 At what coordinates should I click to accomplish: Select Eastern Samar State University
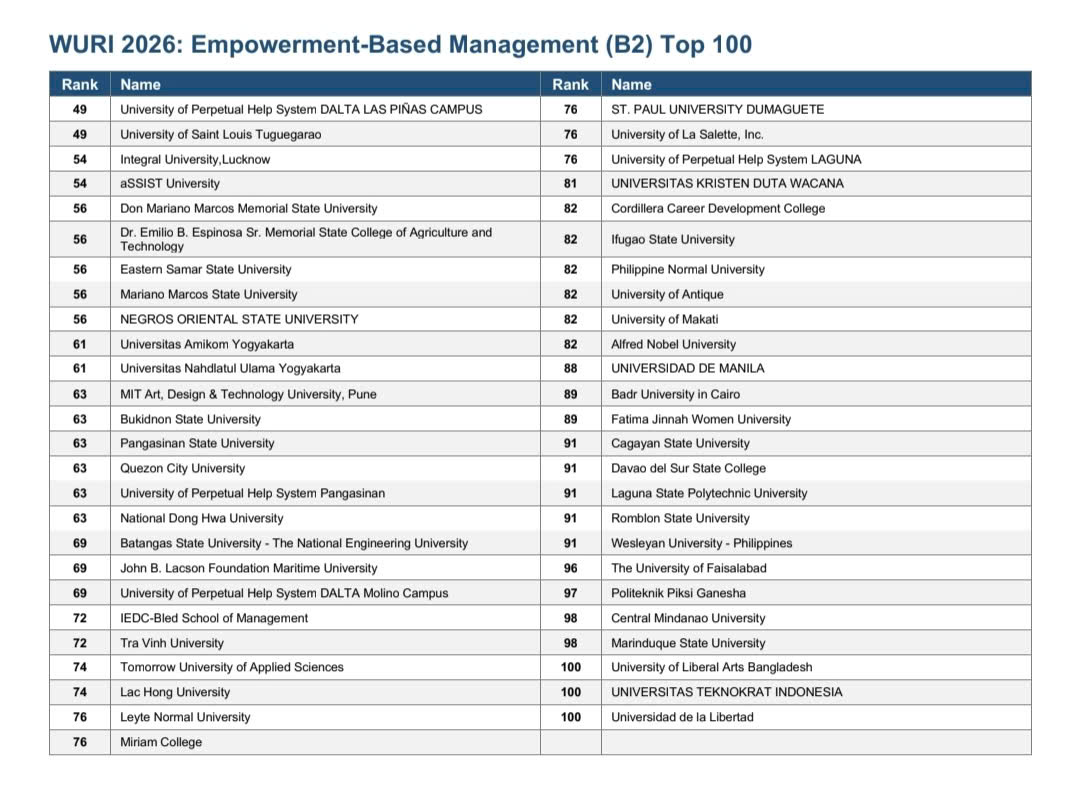click(x=205, y=269)
